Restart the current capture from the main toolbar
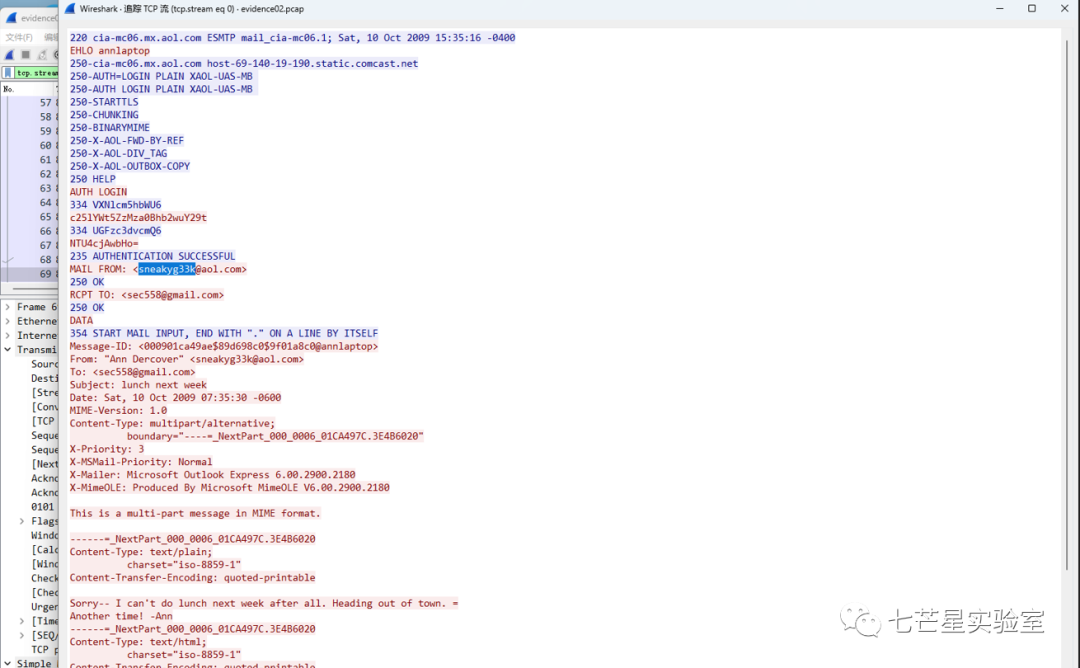This screenshot has width=1080, height=668. click(x=41, y=54)
